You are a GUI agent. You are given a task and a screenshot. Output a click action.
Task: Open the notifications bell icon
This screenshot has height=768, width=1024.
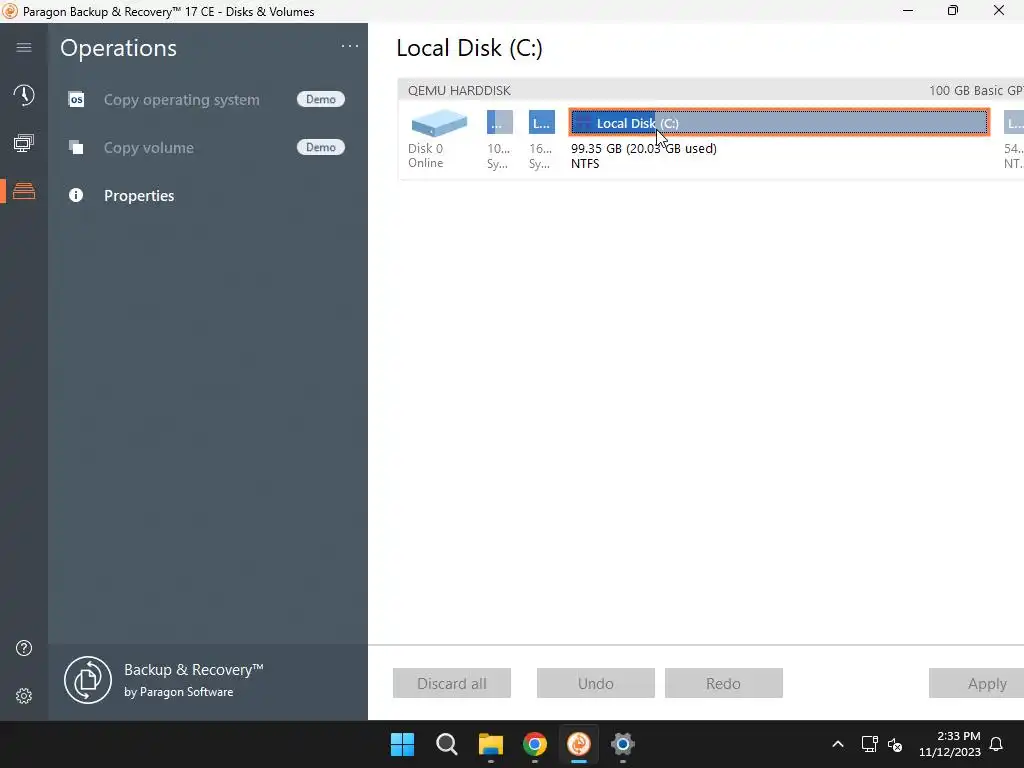[997, 744]
